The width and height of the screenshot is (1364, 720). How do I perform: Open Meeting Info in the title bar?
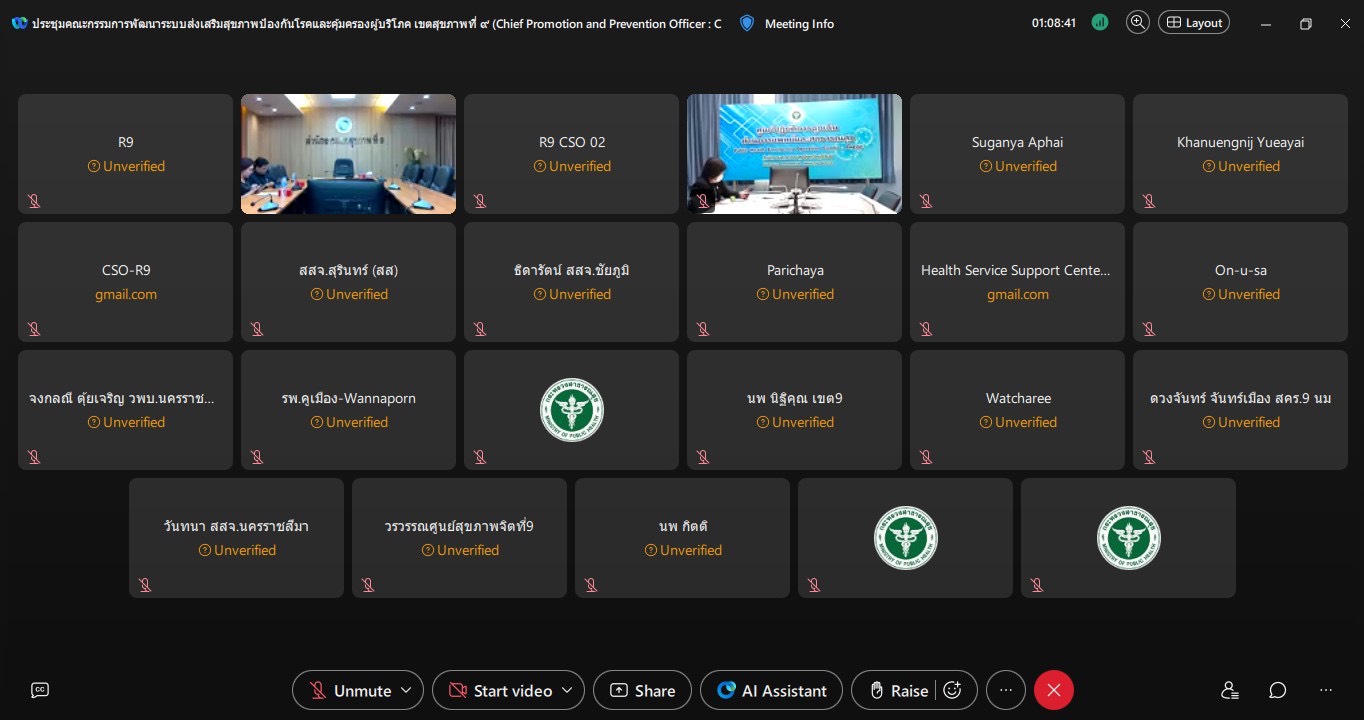pyautogui.click(x=788, y=23)
